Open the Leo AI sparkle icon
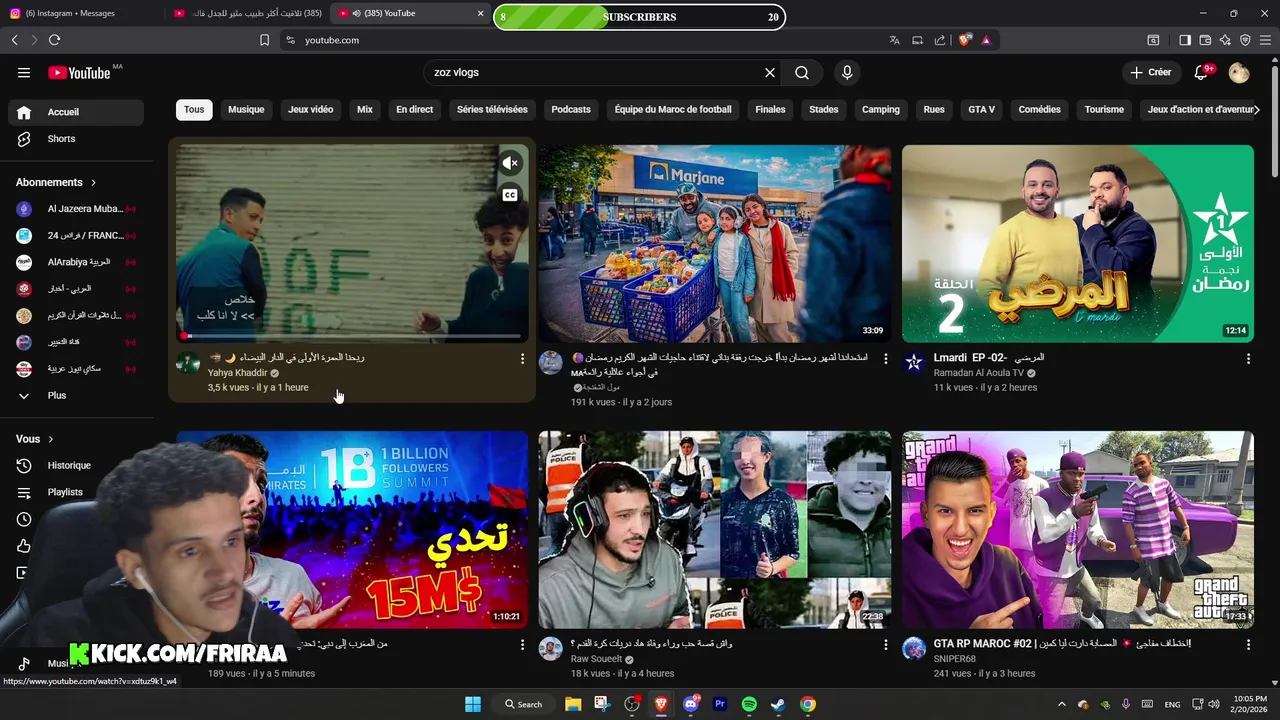Image resolution: width=1280 pixels, height=720 pixels. pyautogui.click(x=1225, y=40)
